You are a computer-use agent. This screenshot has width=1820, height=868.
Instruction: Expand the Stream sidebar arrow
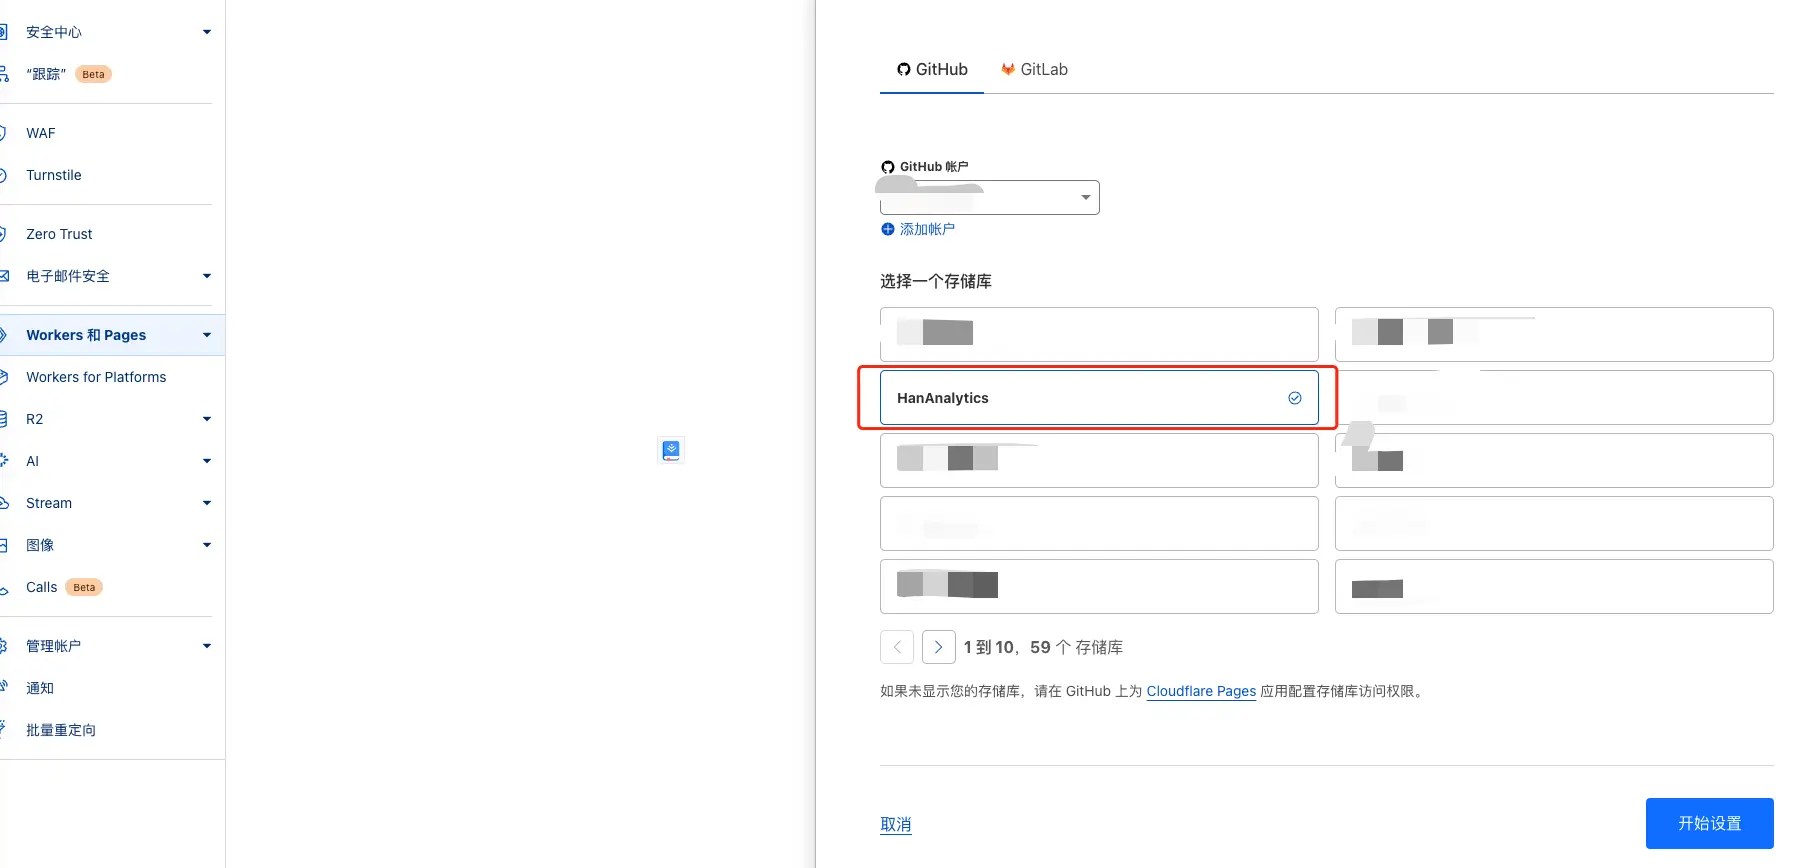pyautogui.click(x=207, y=503)
